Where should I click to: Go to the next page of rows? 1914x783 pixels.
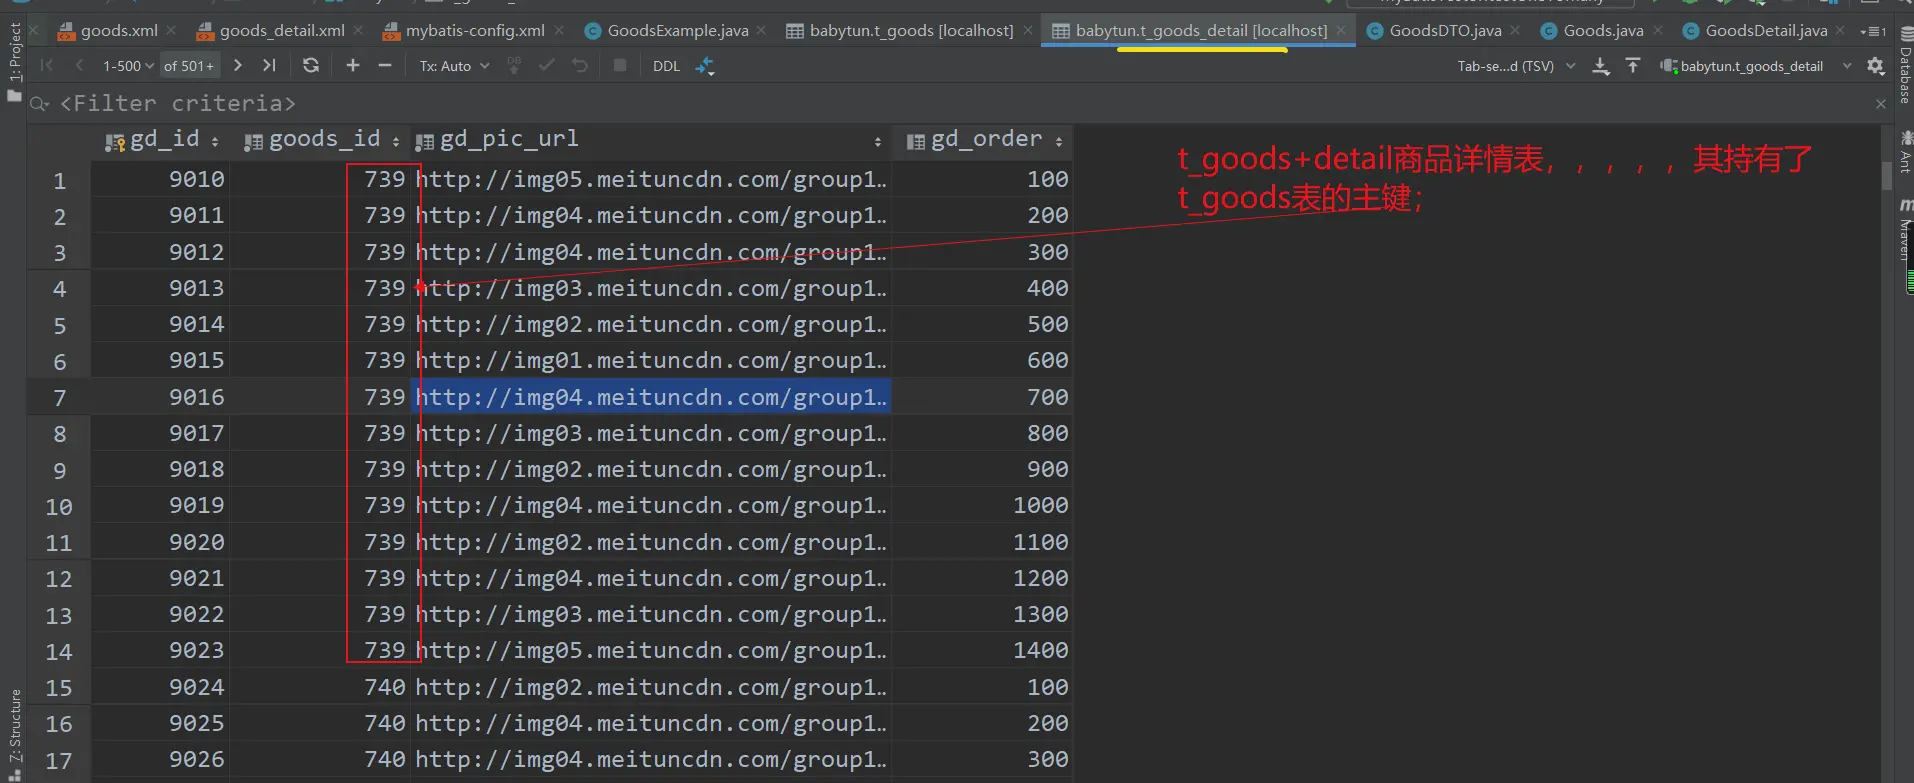(237, 66)
